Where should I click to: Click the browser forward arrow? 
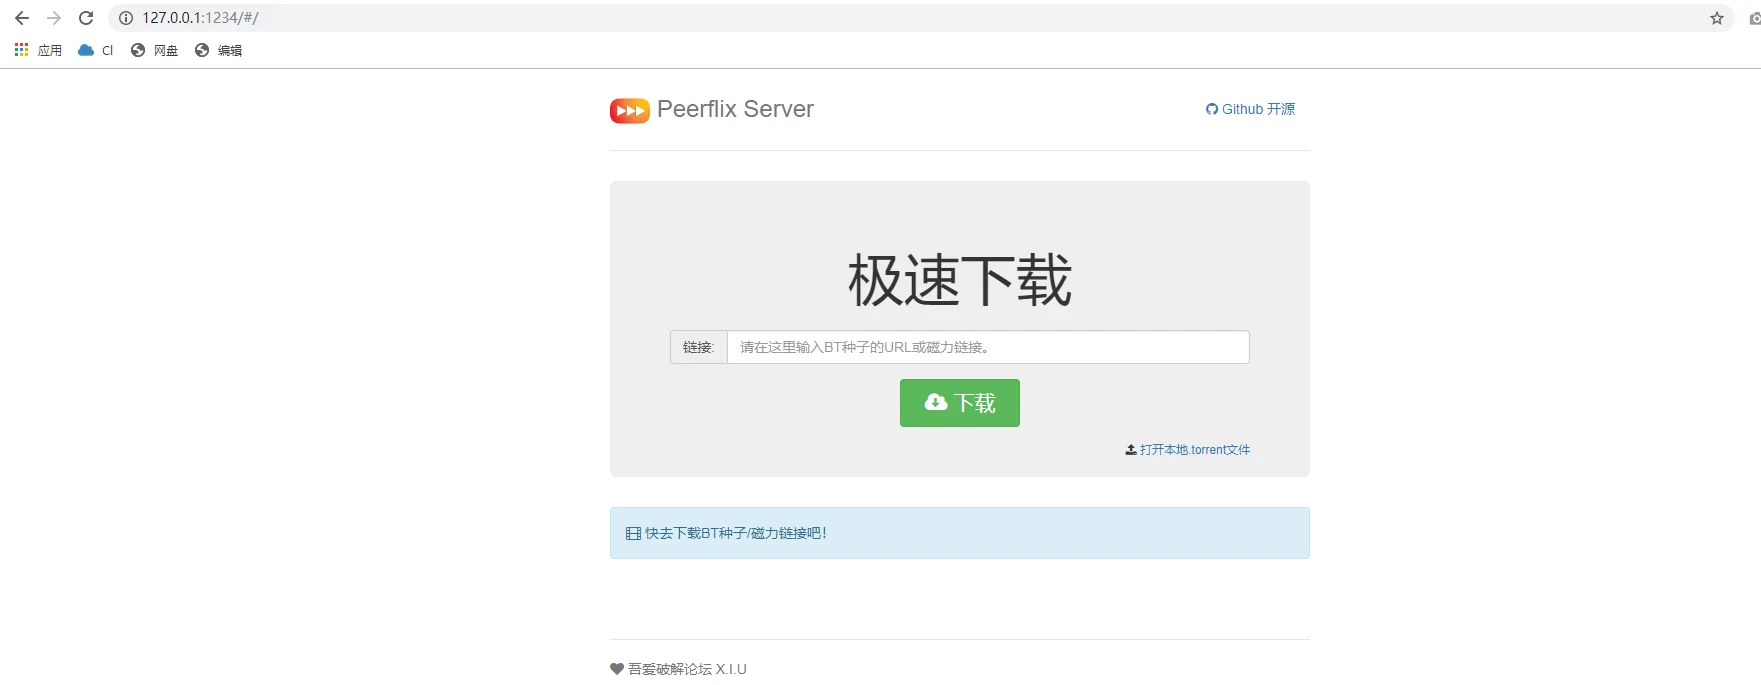[x=54, y=18]
